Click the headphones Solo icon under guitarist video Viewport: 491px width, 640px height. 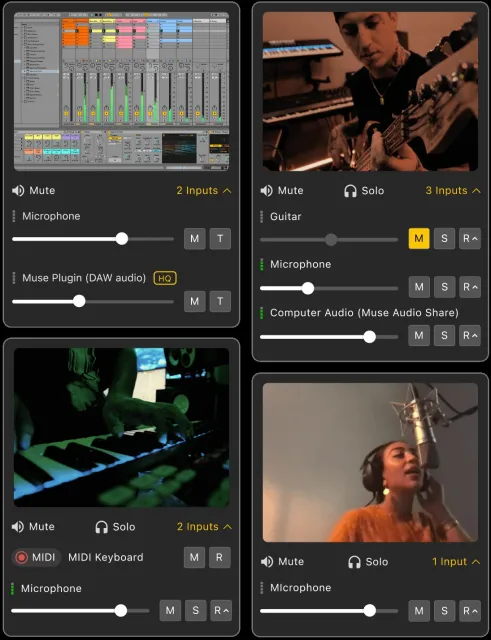pos(350,191)
